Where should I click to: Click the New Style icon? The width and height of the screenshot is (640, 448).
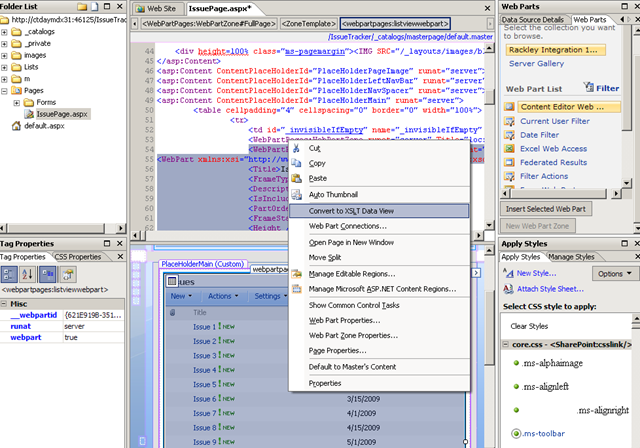[x=508, y=273]
